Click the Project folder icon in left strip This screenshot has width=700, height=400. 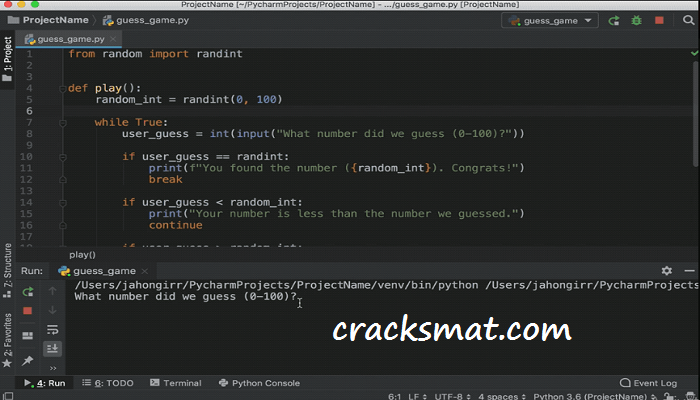point(7,79)
